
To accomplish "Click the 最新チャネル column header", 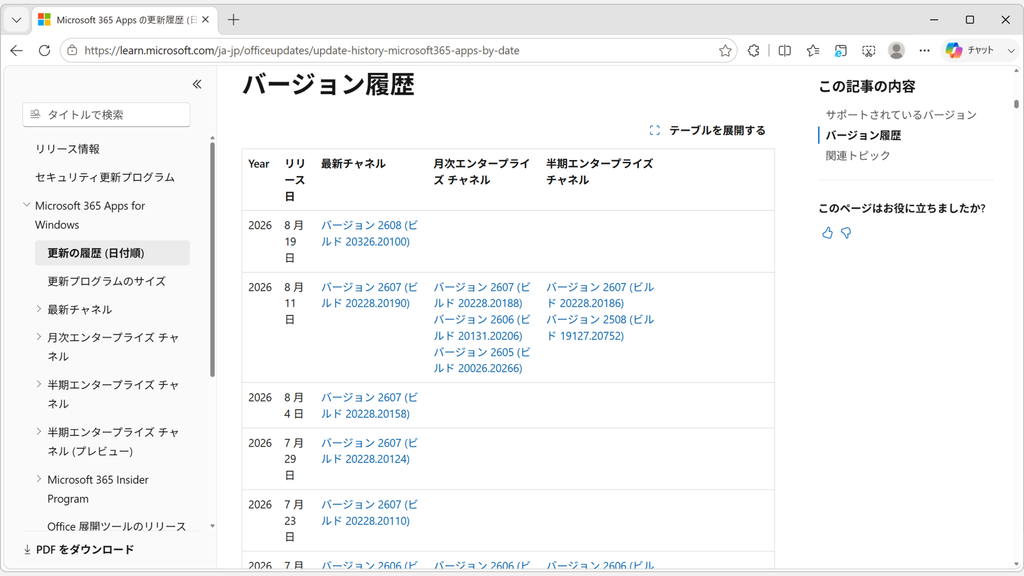I will click(x=353, y=164).
